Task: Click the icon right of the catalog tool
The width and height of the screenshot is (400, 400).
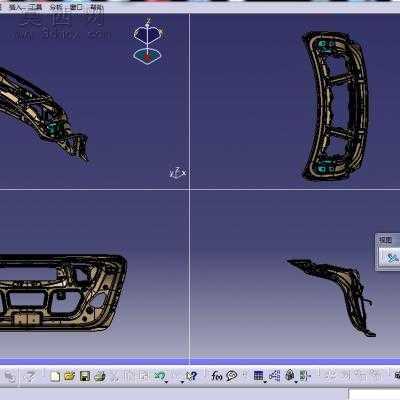Action: pos(305,376)
